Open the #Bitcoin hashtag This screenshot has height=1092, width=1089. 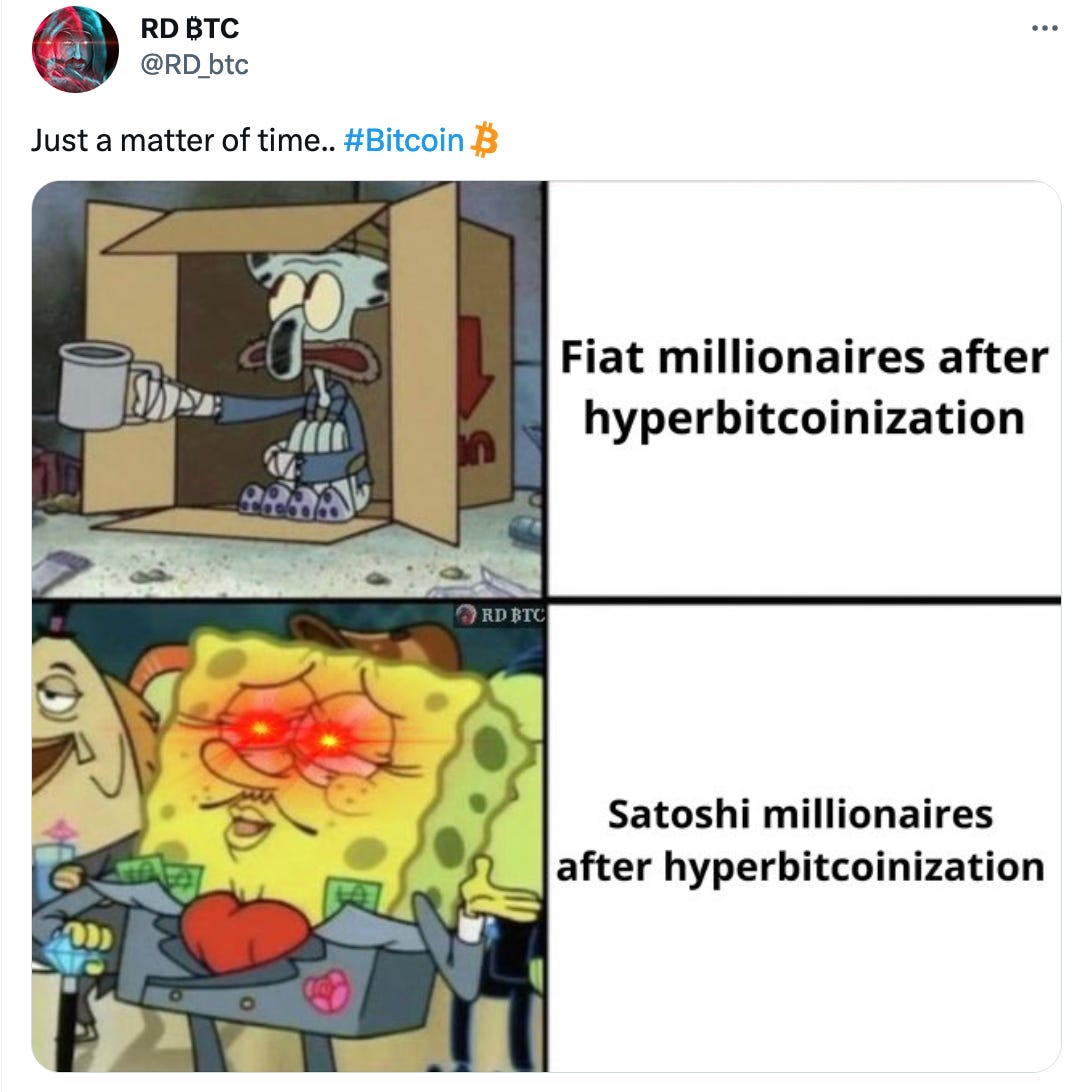403,140
